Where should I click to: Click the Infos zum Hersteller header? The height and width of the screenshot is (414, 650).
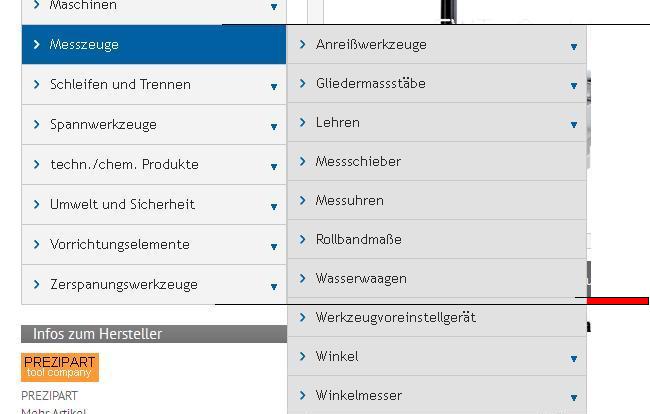tap(97, 334)
